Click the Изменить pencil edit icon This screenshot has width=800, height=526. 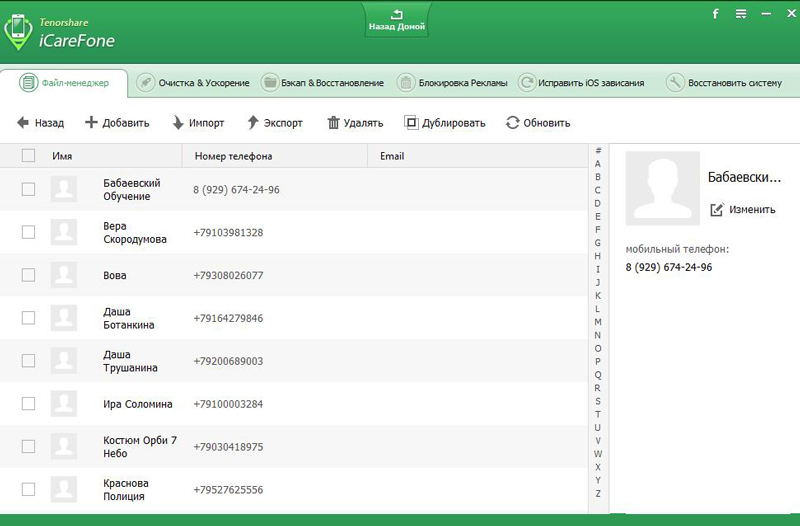coord(717,209)
